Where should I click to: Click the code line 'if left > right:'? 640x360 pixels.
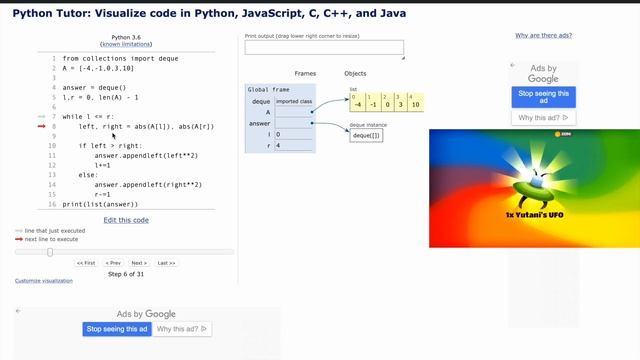(110, 146)
